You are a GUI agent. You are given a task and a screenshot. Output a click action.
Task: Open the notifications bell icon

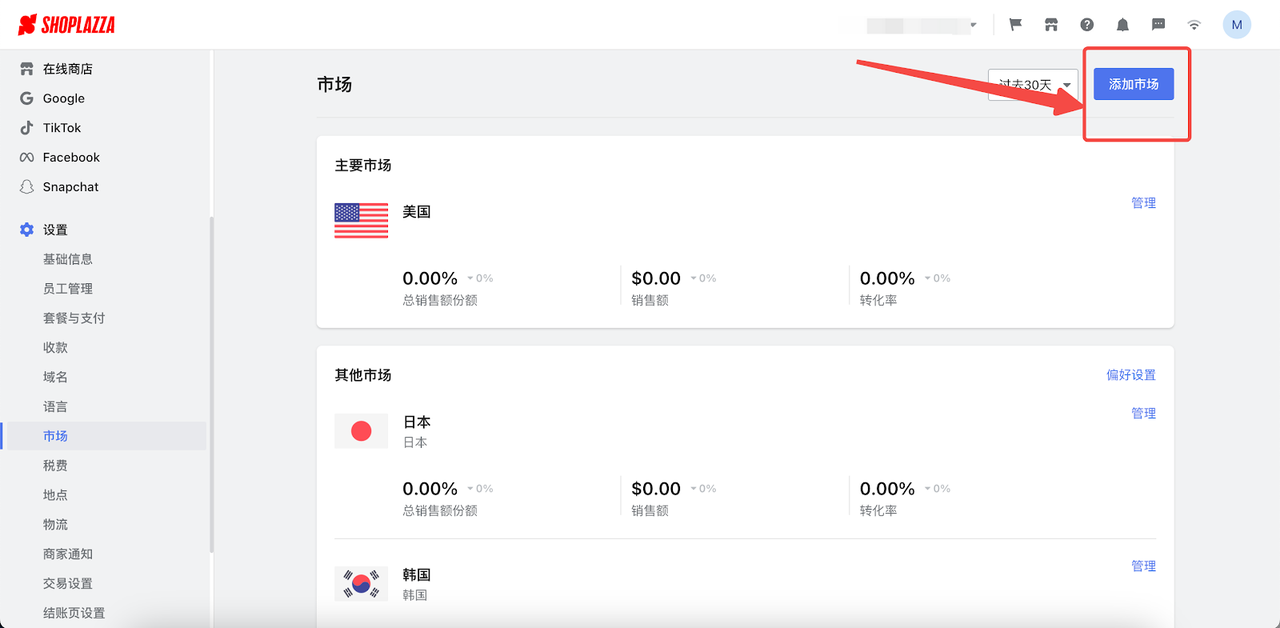point(1122,24)
